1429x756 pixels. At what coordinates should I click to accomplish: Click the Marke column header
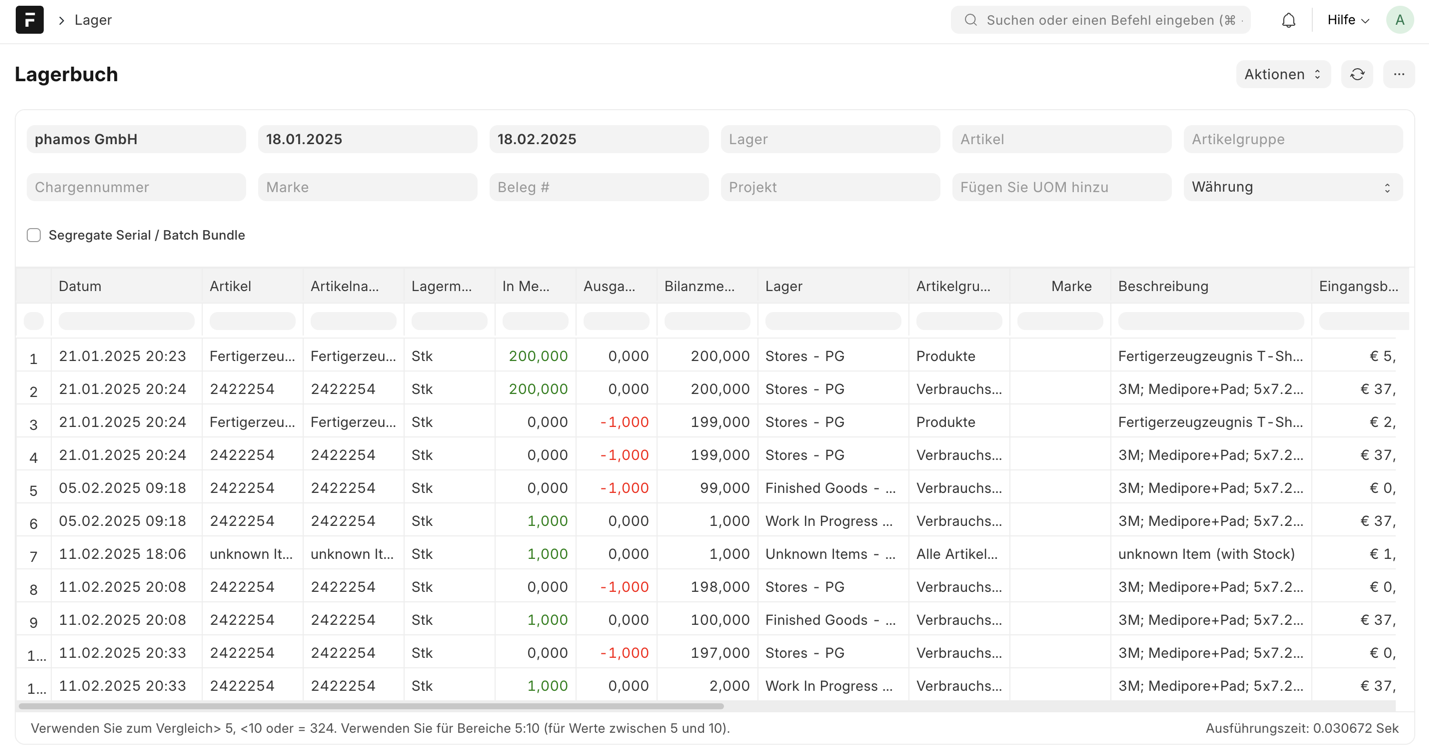[x=1060, y=286]
